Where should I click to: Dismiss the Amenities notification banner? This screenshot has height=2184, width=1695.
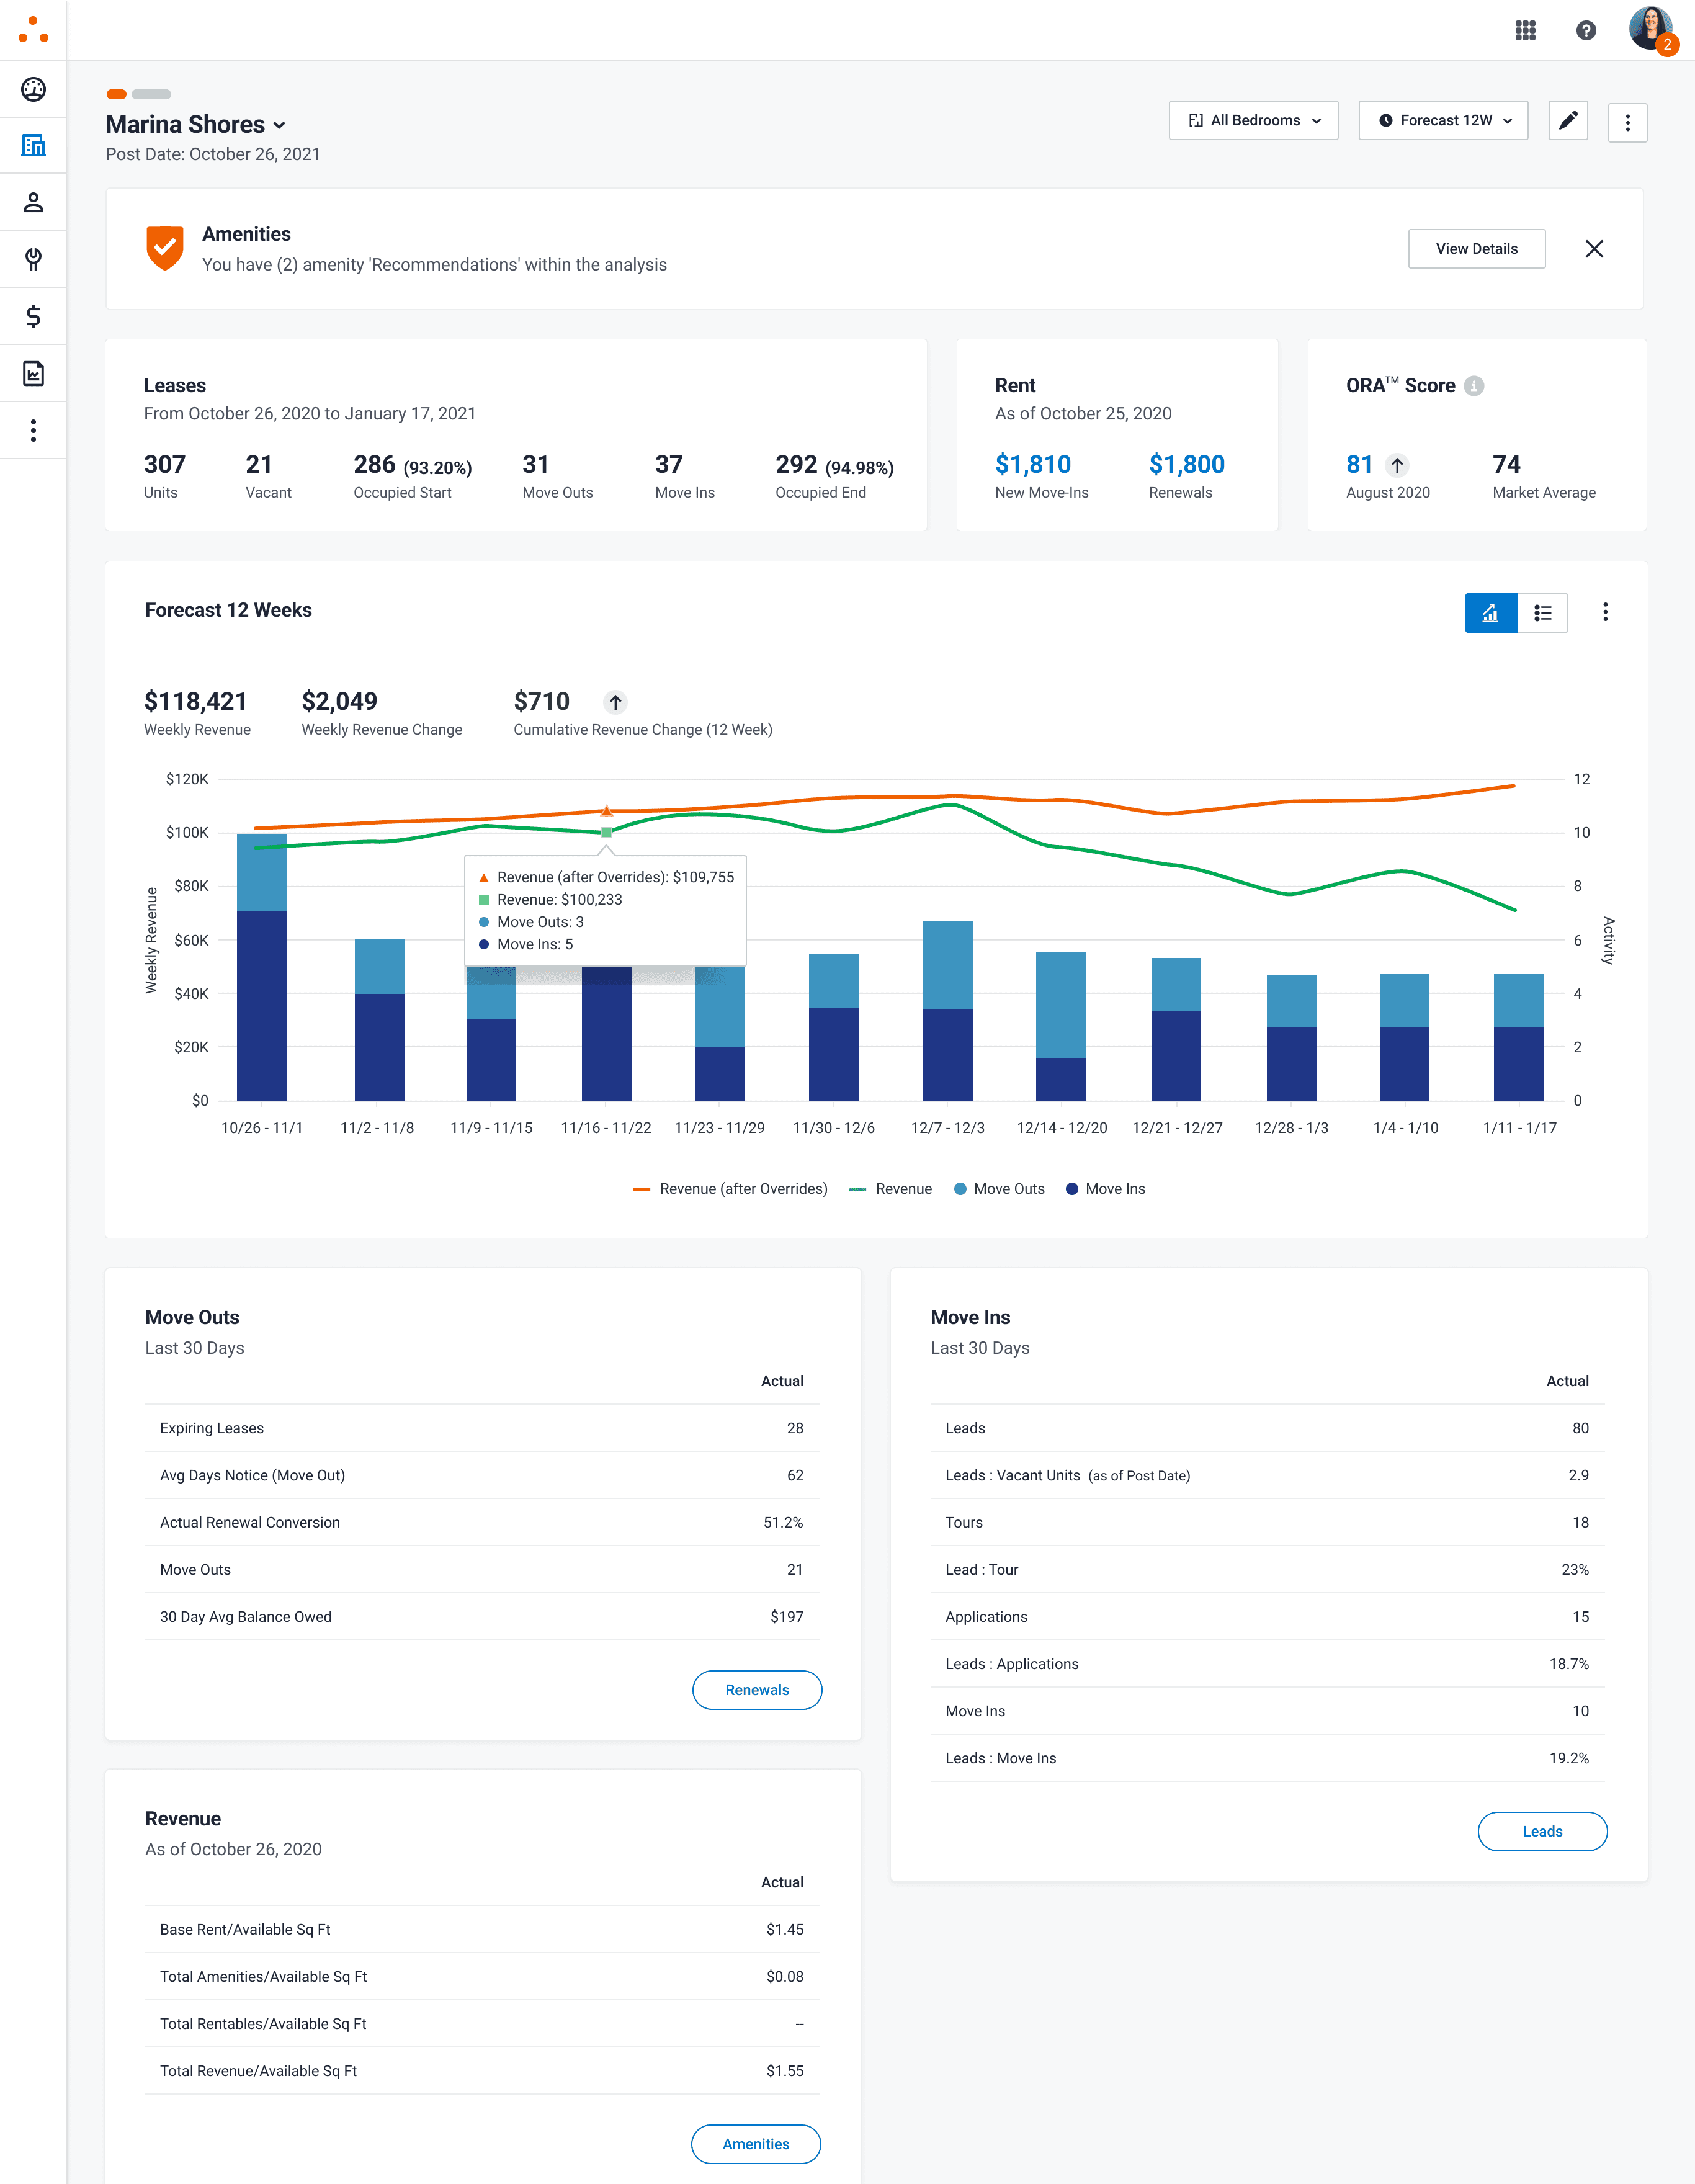pos(1594,249)
